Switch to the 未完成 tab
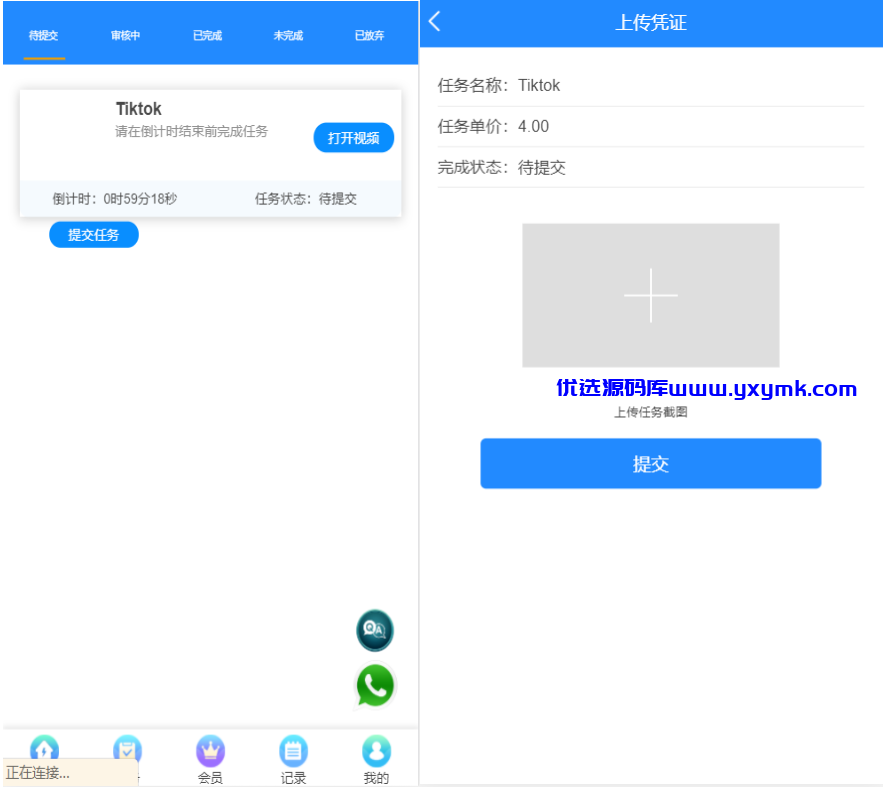Viewport: 883px width, 792px height. pyautogui.click(x=288, y=35)
